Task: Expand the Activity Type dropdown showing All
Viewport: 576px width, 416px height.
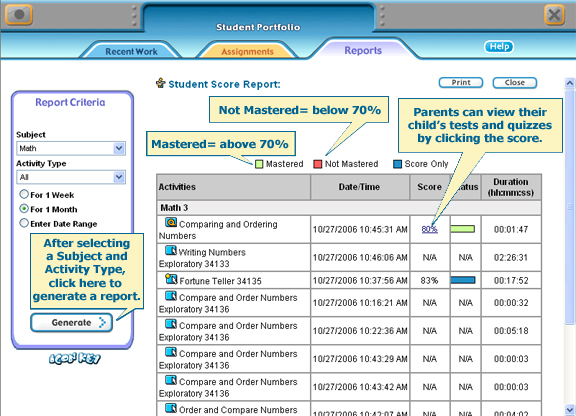Action: [71, 177]
